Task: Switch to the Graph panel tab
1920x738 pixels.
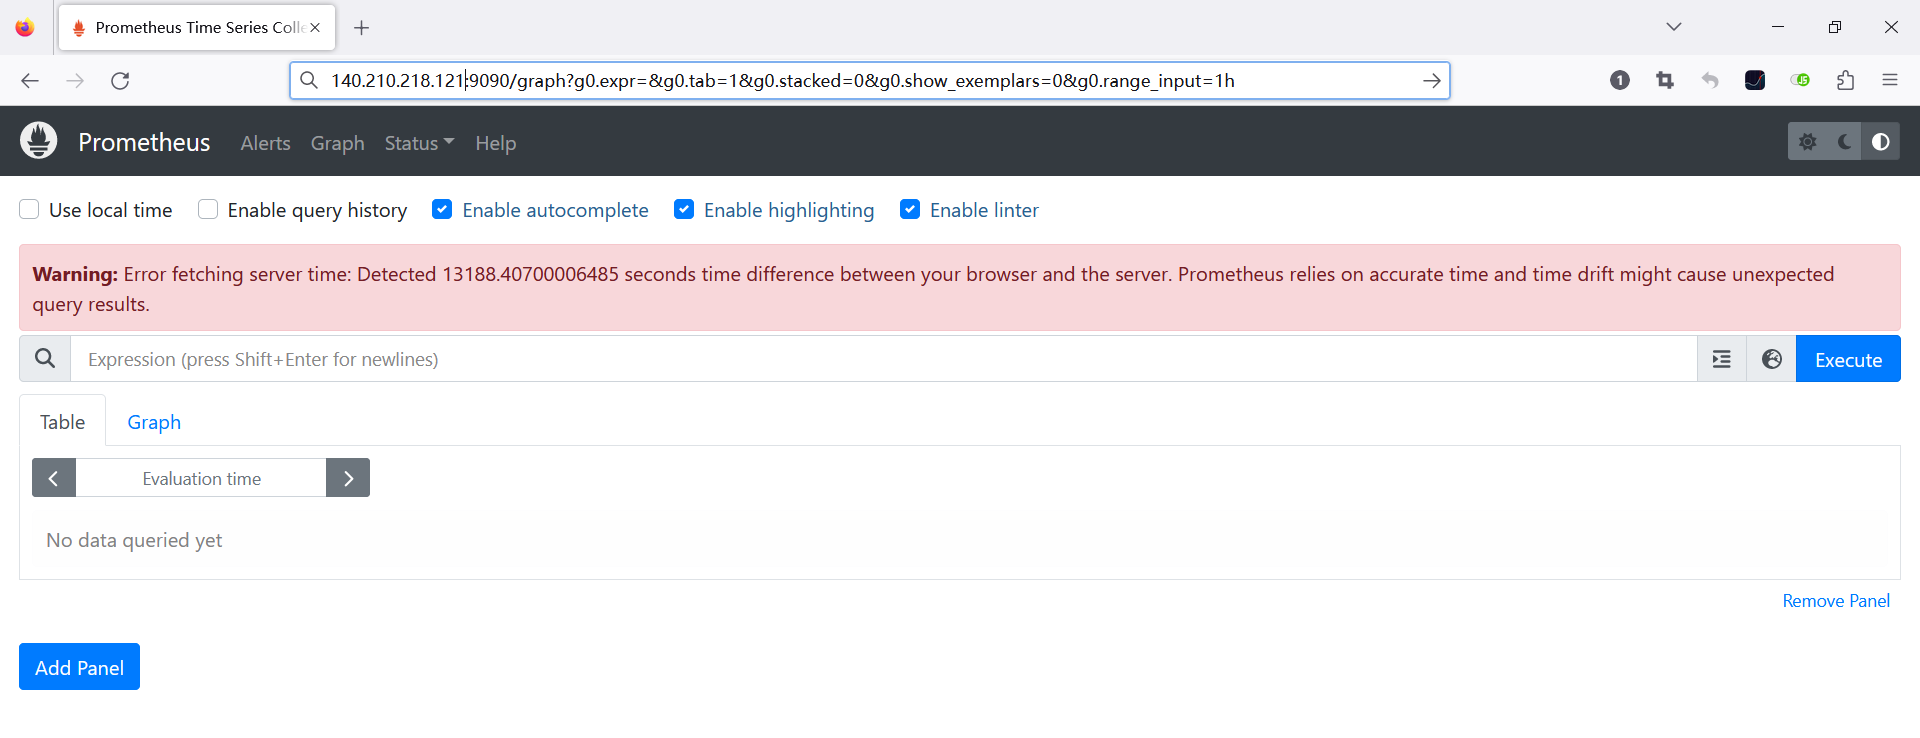Action: click(154, 422)
